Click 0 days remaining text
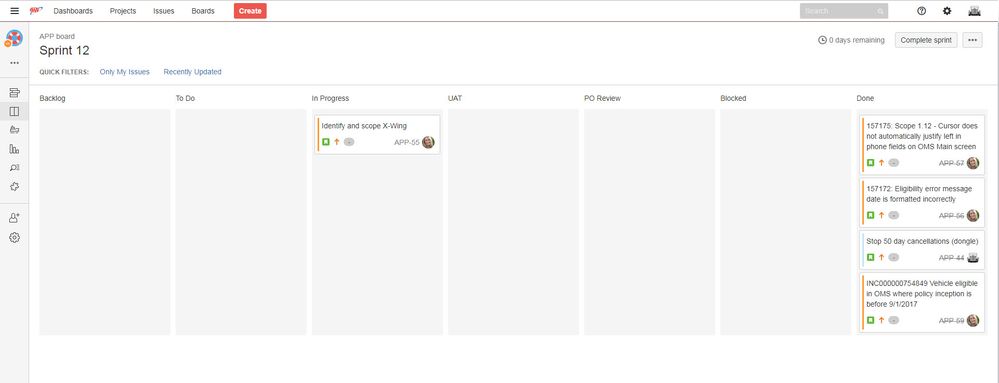This screenshot has height=383, width=999. click(x=856, y=40)
